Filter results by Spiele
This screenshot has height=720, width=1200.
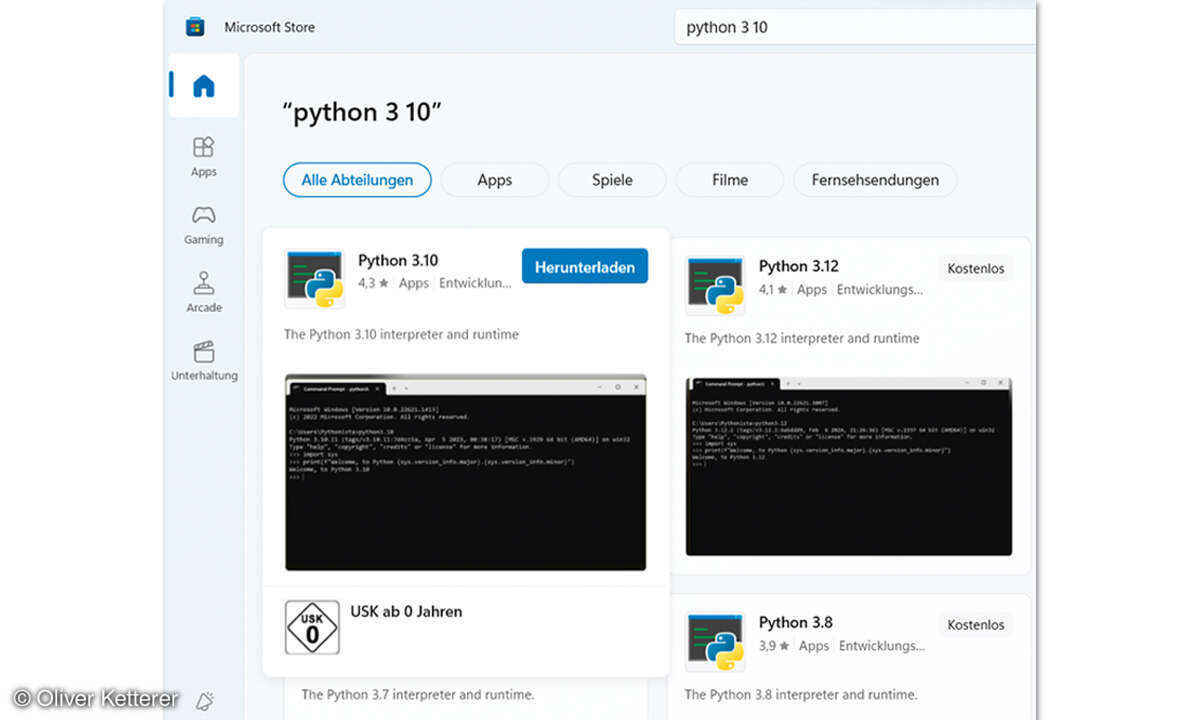tap(612, 180)
